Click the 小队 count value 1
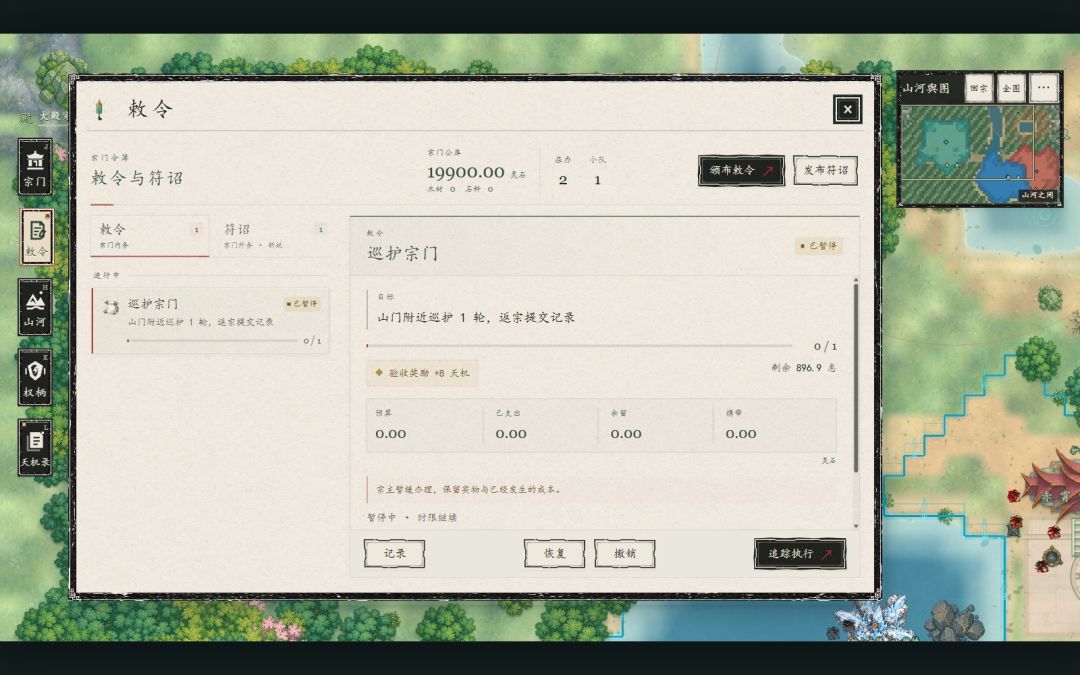 point(597,180)
